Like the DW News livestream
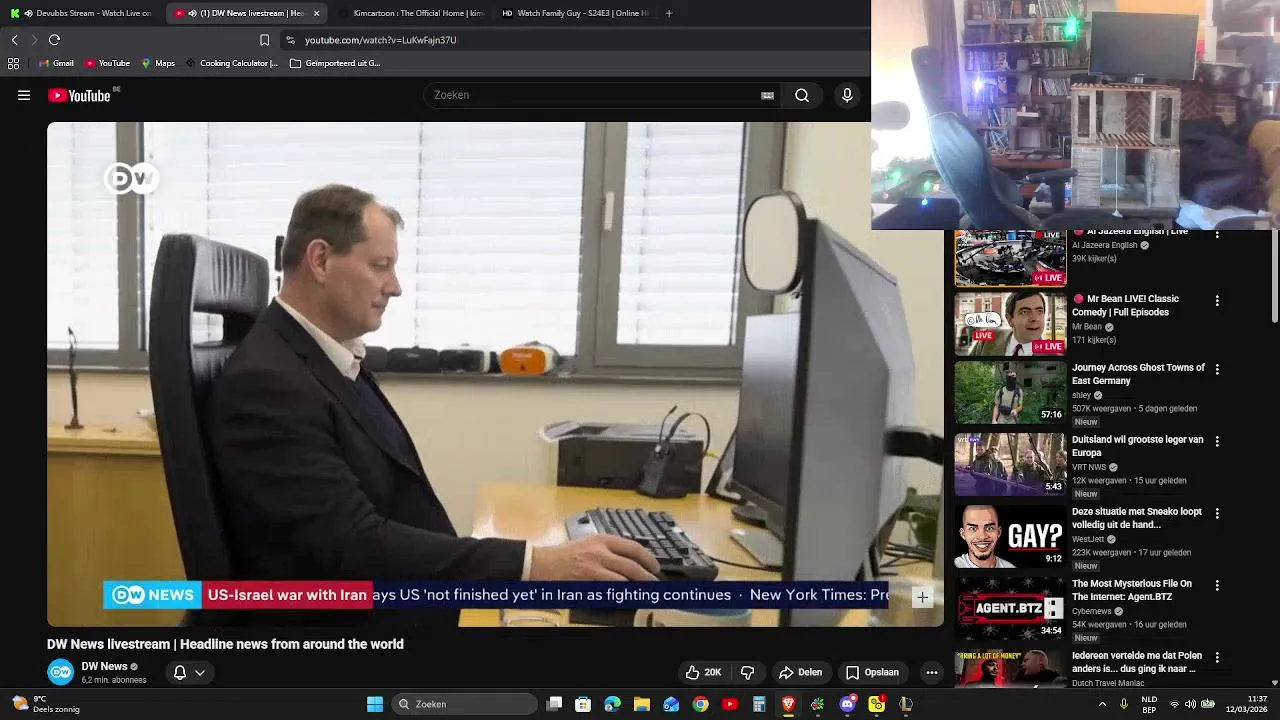This screenshot has height=720, width=1280. (703, 672)
